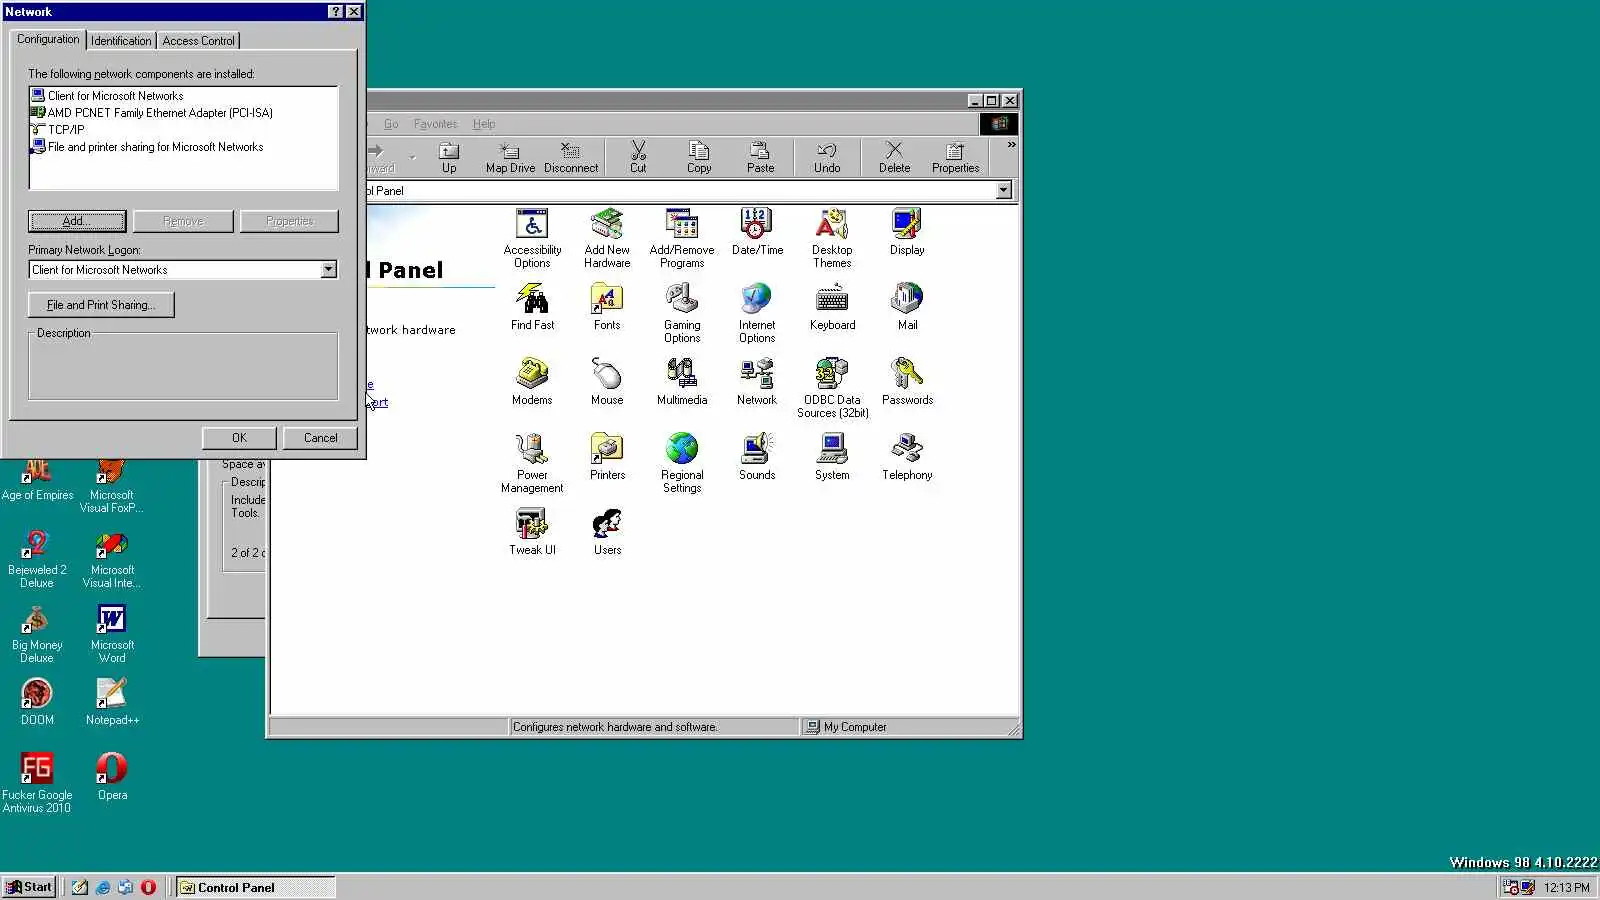The width and height of the screenshot is (1600, 900).
Task: Select the Microsoft Word desktop shortcut
Action: [112, 634]
